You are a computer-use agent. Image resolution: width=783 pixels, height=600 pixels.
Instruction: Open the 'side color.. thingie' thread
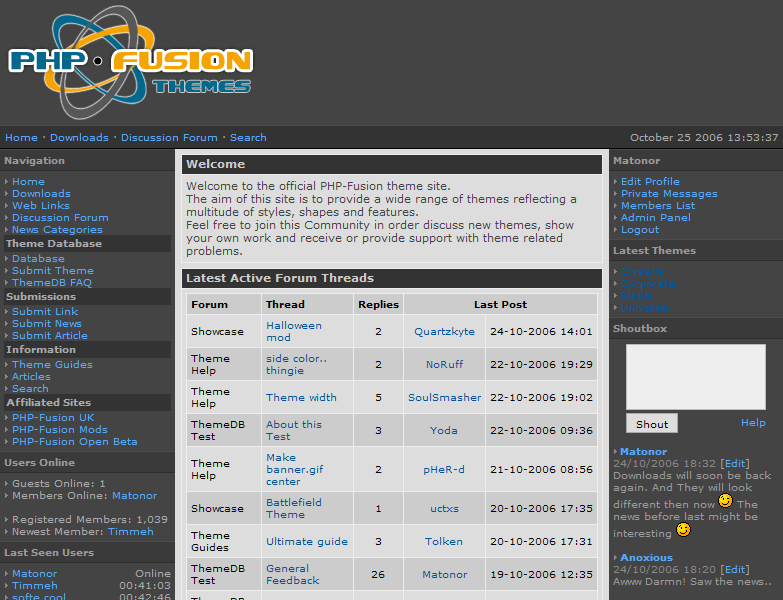click(x=296, y=364)
